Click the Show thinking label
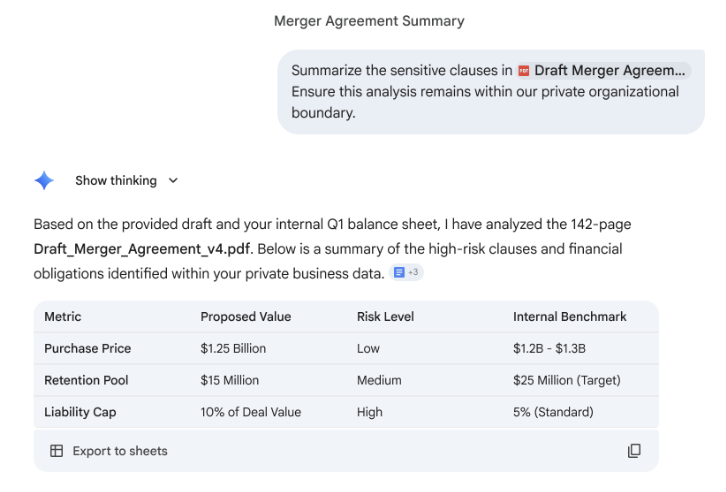The image size is (726, 492). pyautogui.click(x=116, y=181)
